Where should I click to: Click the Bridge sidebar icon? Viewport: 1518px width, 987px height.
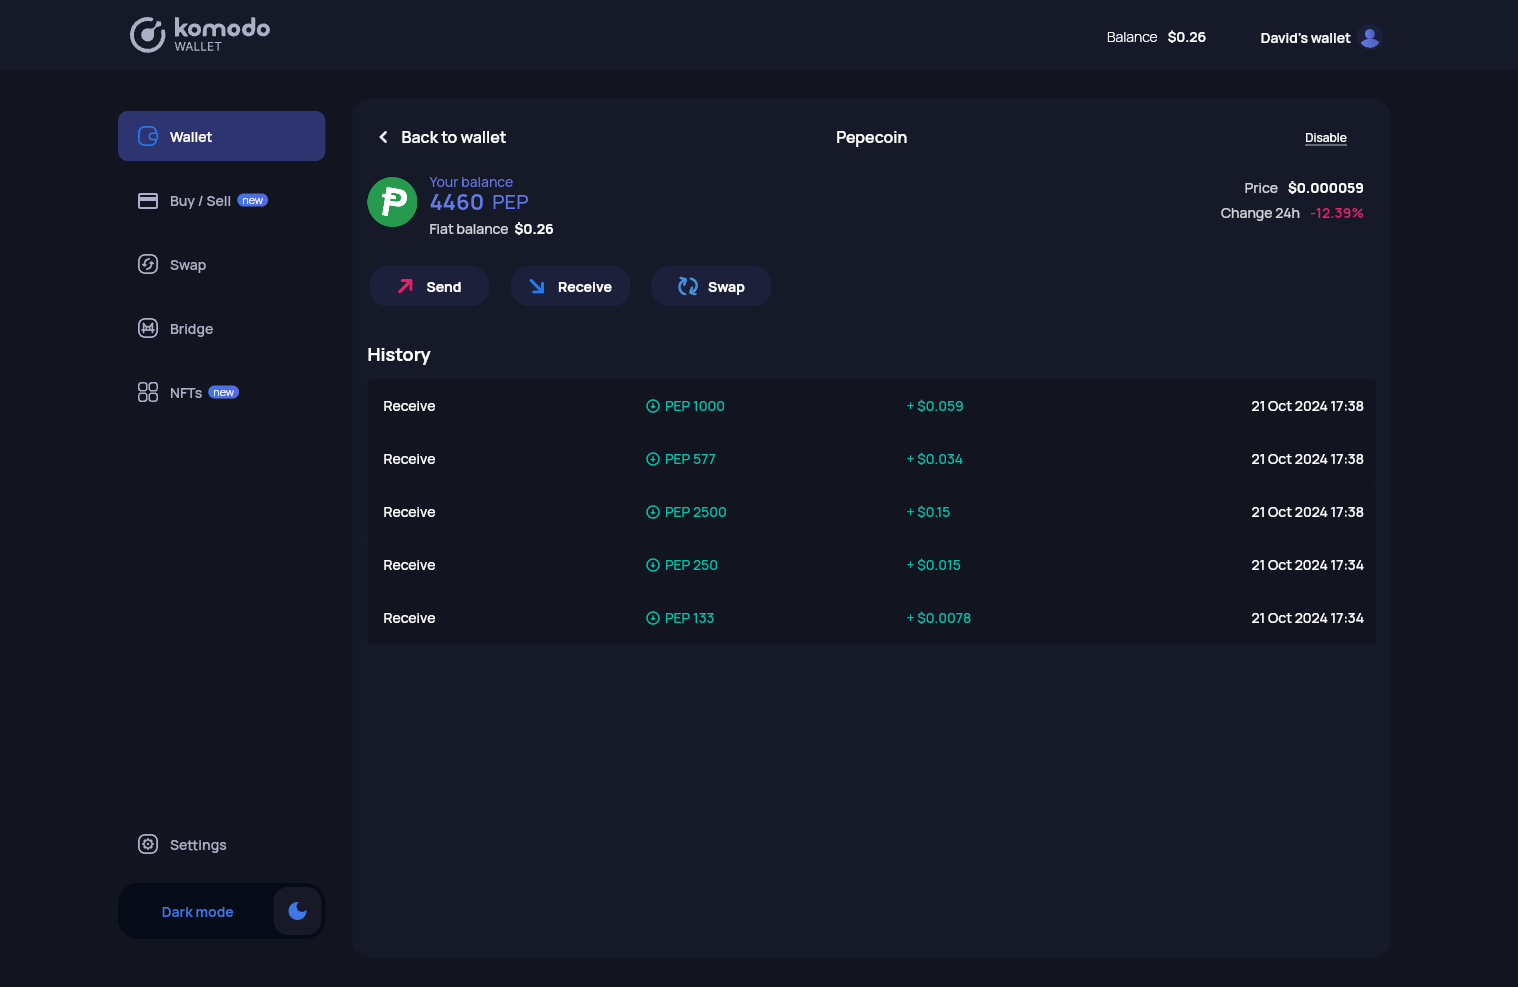click(148, 328)
